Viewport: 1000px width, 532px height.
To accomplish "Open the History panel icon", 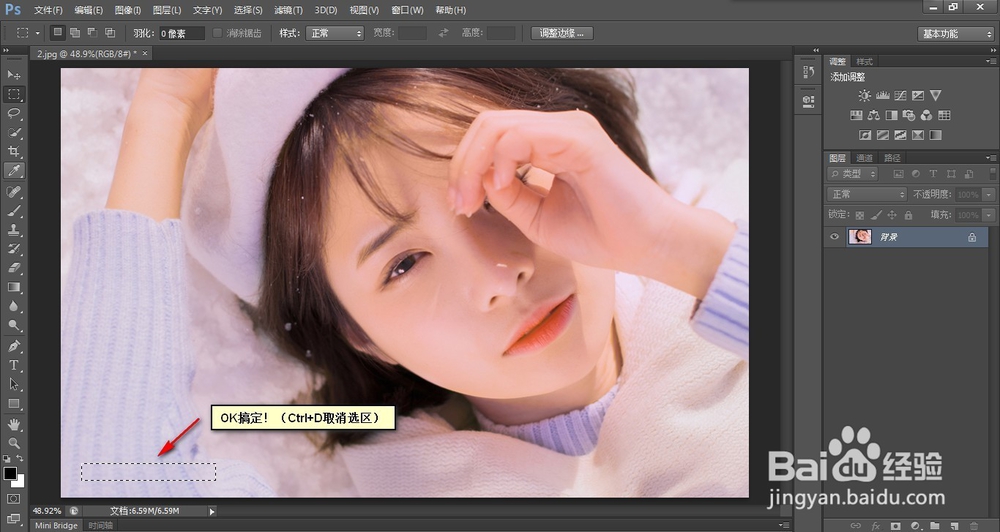I will pyautogui.click(x=809, y=72).
